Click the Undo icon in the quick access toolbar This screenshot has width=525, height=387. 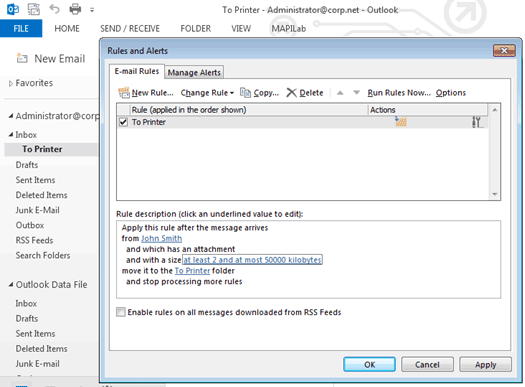click(x=54, y=9)
